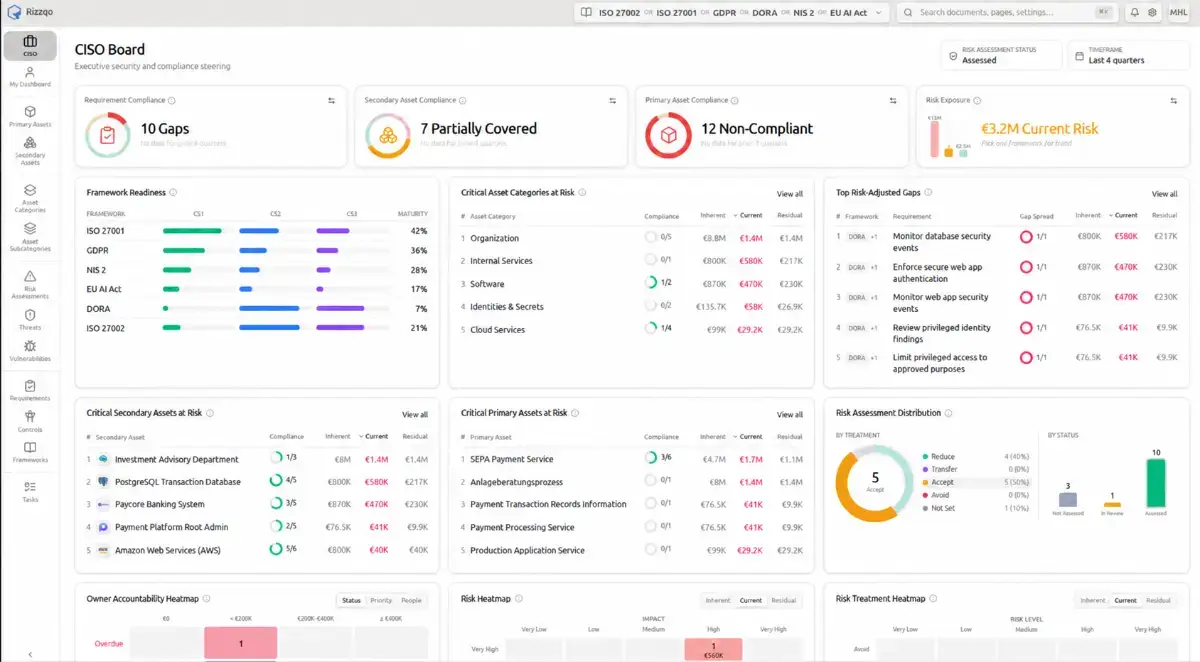Go to Primary Assets in sidebar
1200x662 pixels.
(x=30, y=117)
